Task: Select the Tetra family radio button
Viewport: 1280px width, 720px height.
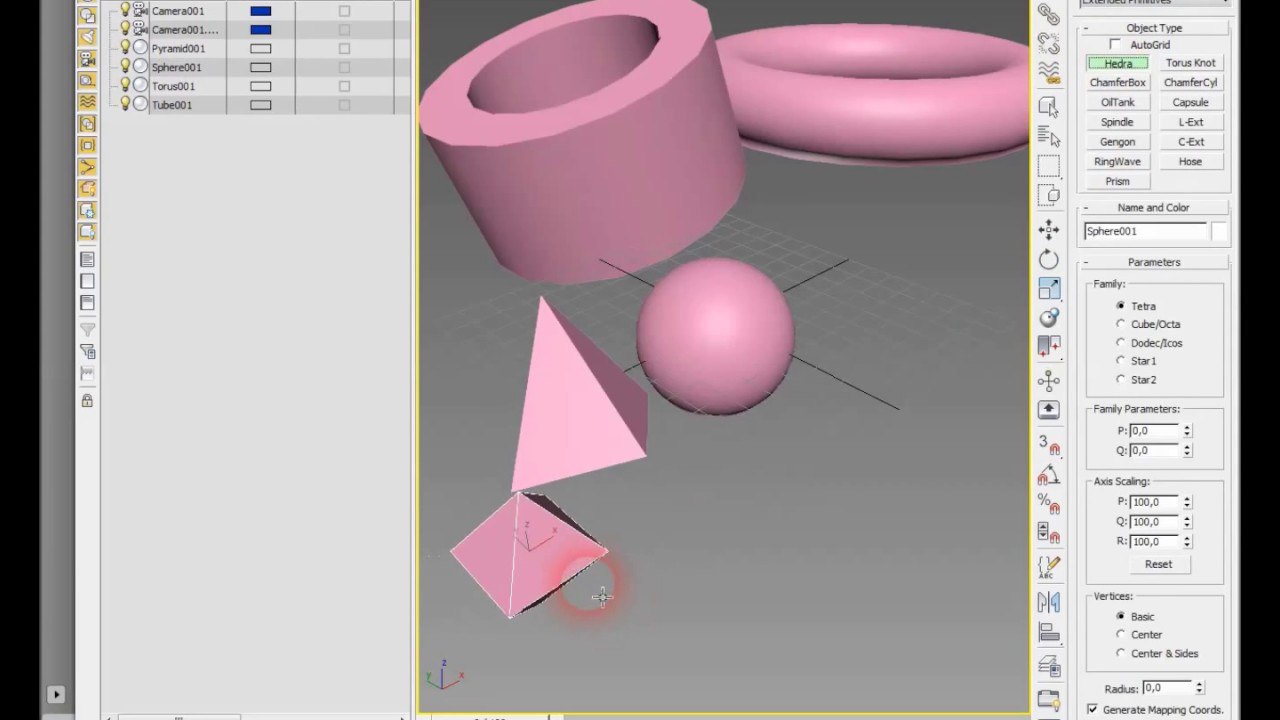Action: (x=1120, y=306)
